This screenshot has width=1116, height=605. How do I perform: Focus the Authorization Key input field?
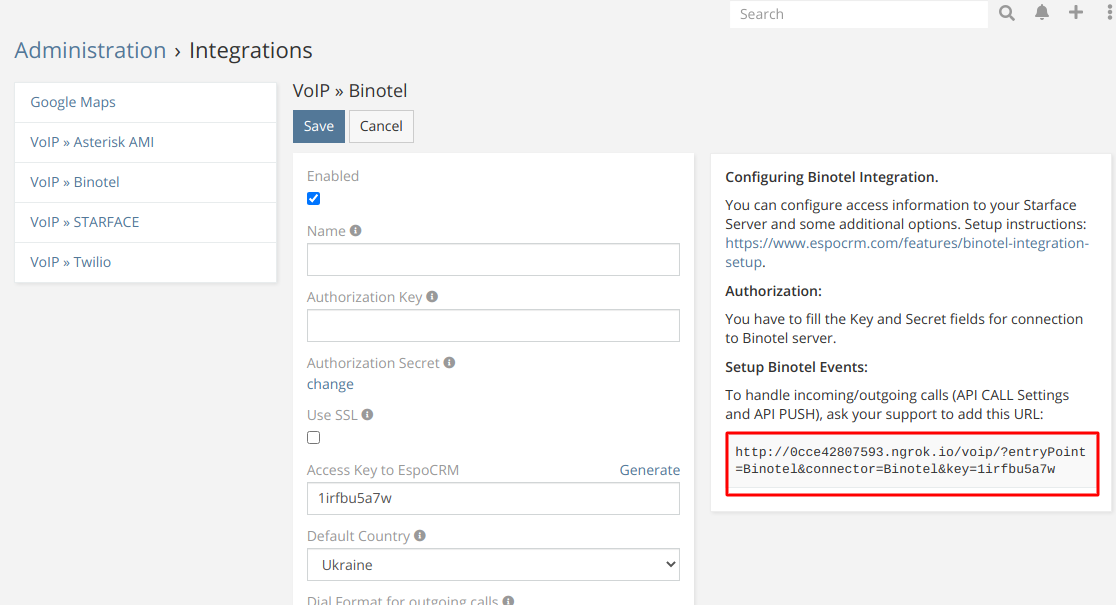(493, 325)
